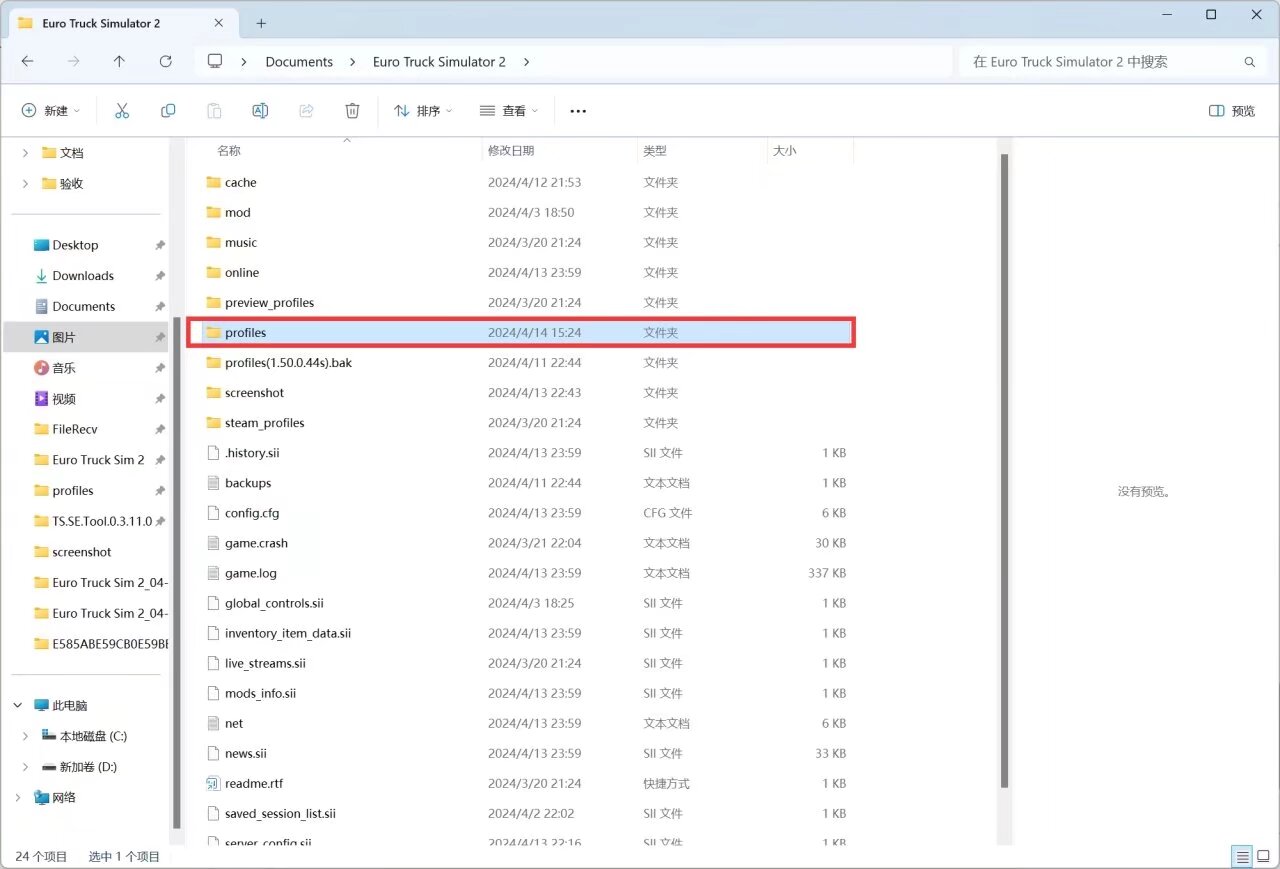The width and height of the screenshot is (1280, 869).
Task: Open the 新建 dropdown
Action: click(50, 111)
